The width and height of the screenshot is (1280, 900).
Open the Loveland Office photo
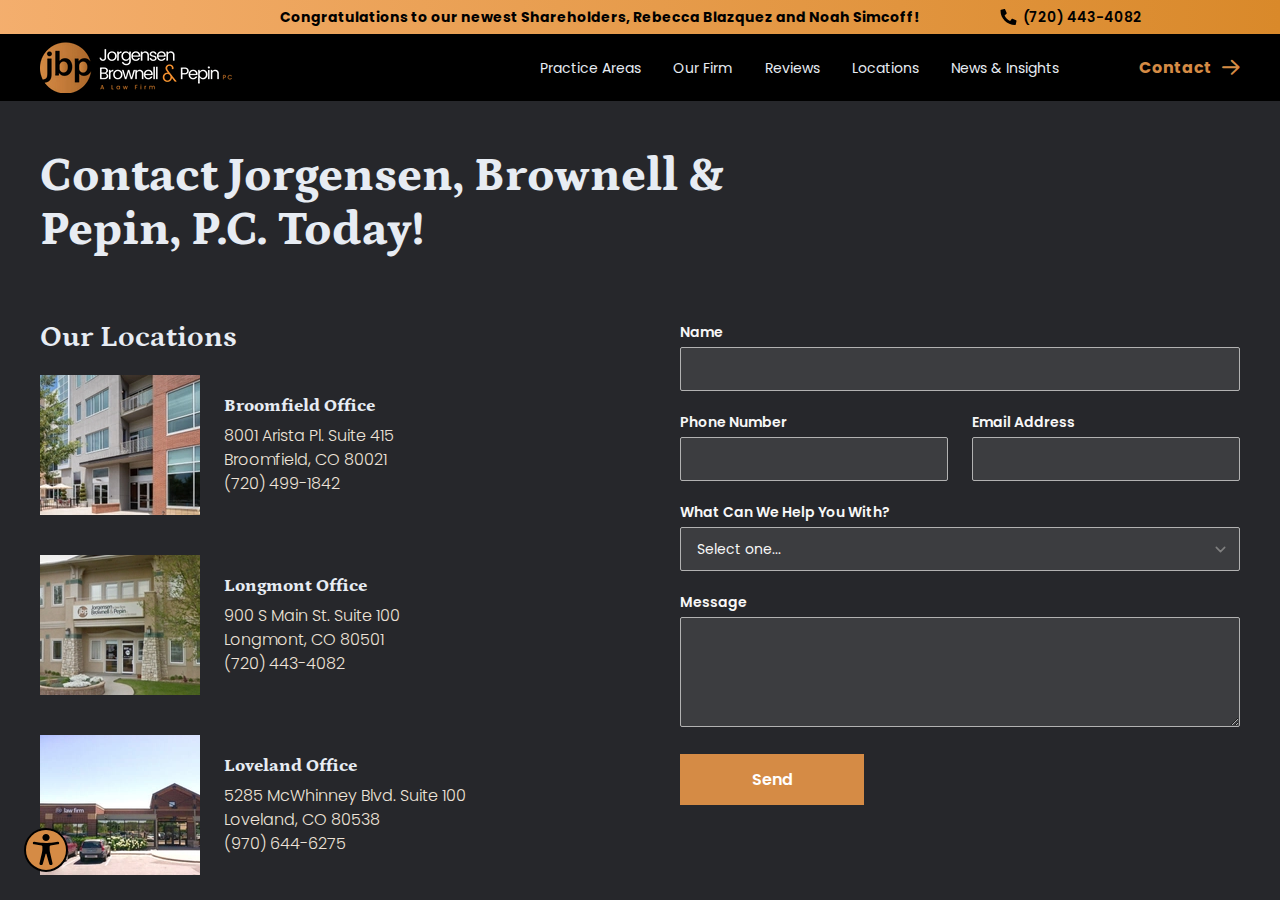point(120,805)
